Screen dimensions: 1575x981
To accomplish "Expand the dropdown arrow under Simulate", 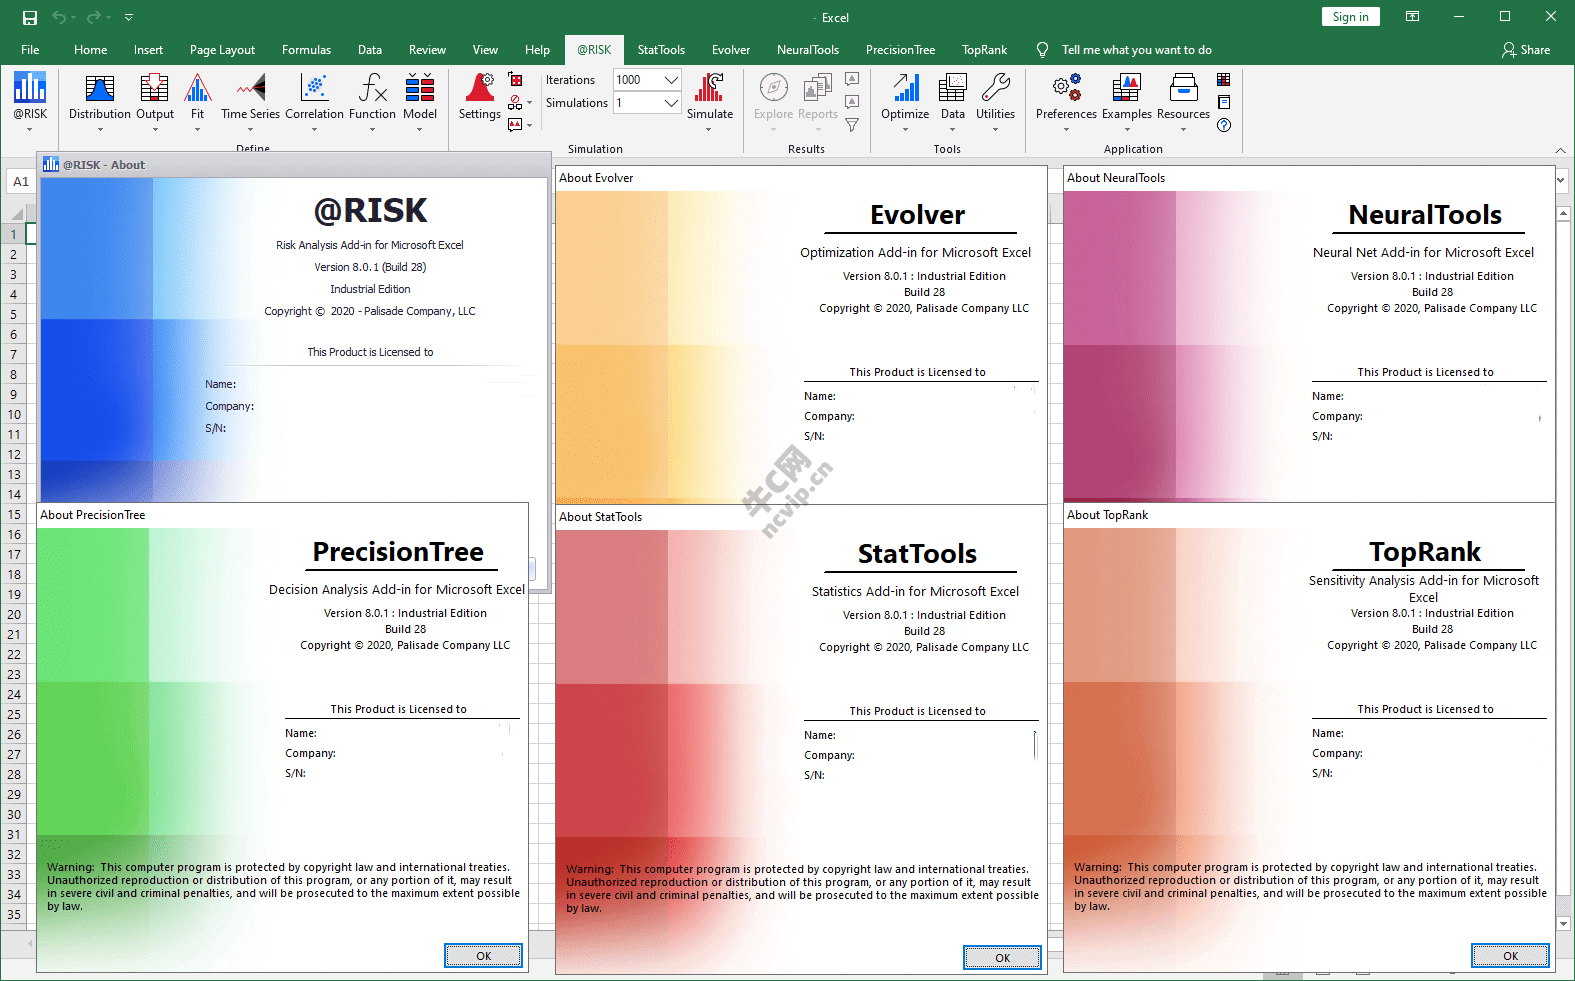I will [709, 129].
